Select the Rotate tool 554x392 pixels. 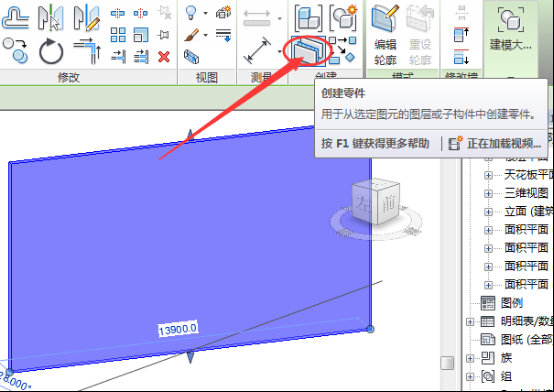[x=51, y=51]
